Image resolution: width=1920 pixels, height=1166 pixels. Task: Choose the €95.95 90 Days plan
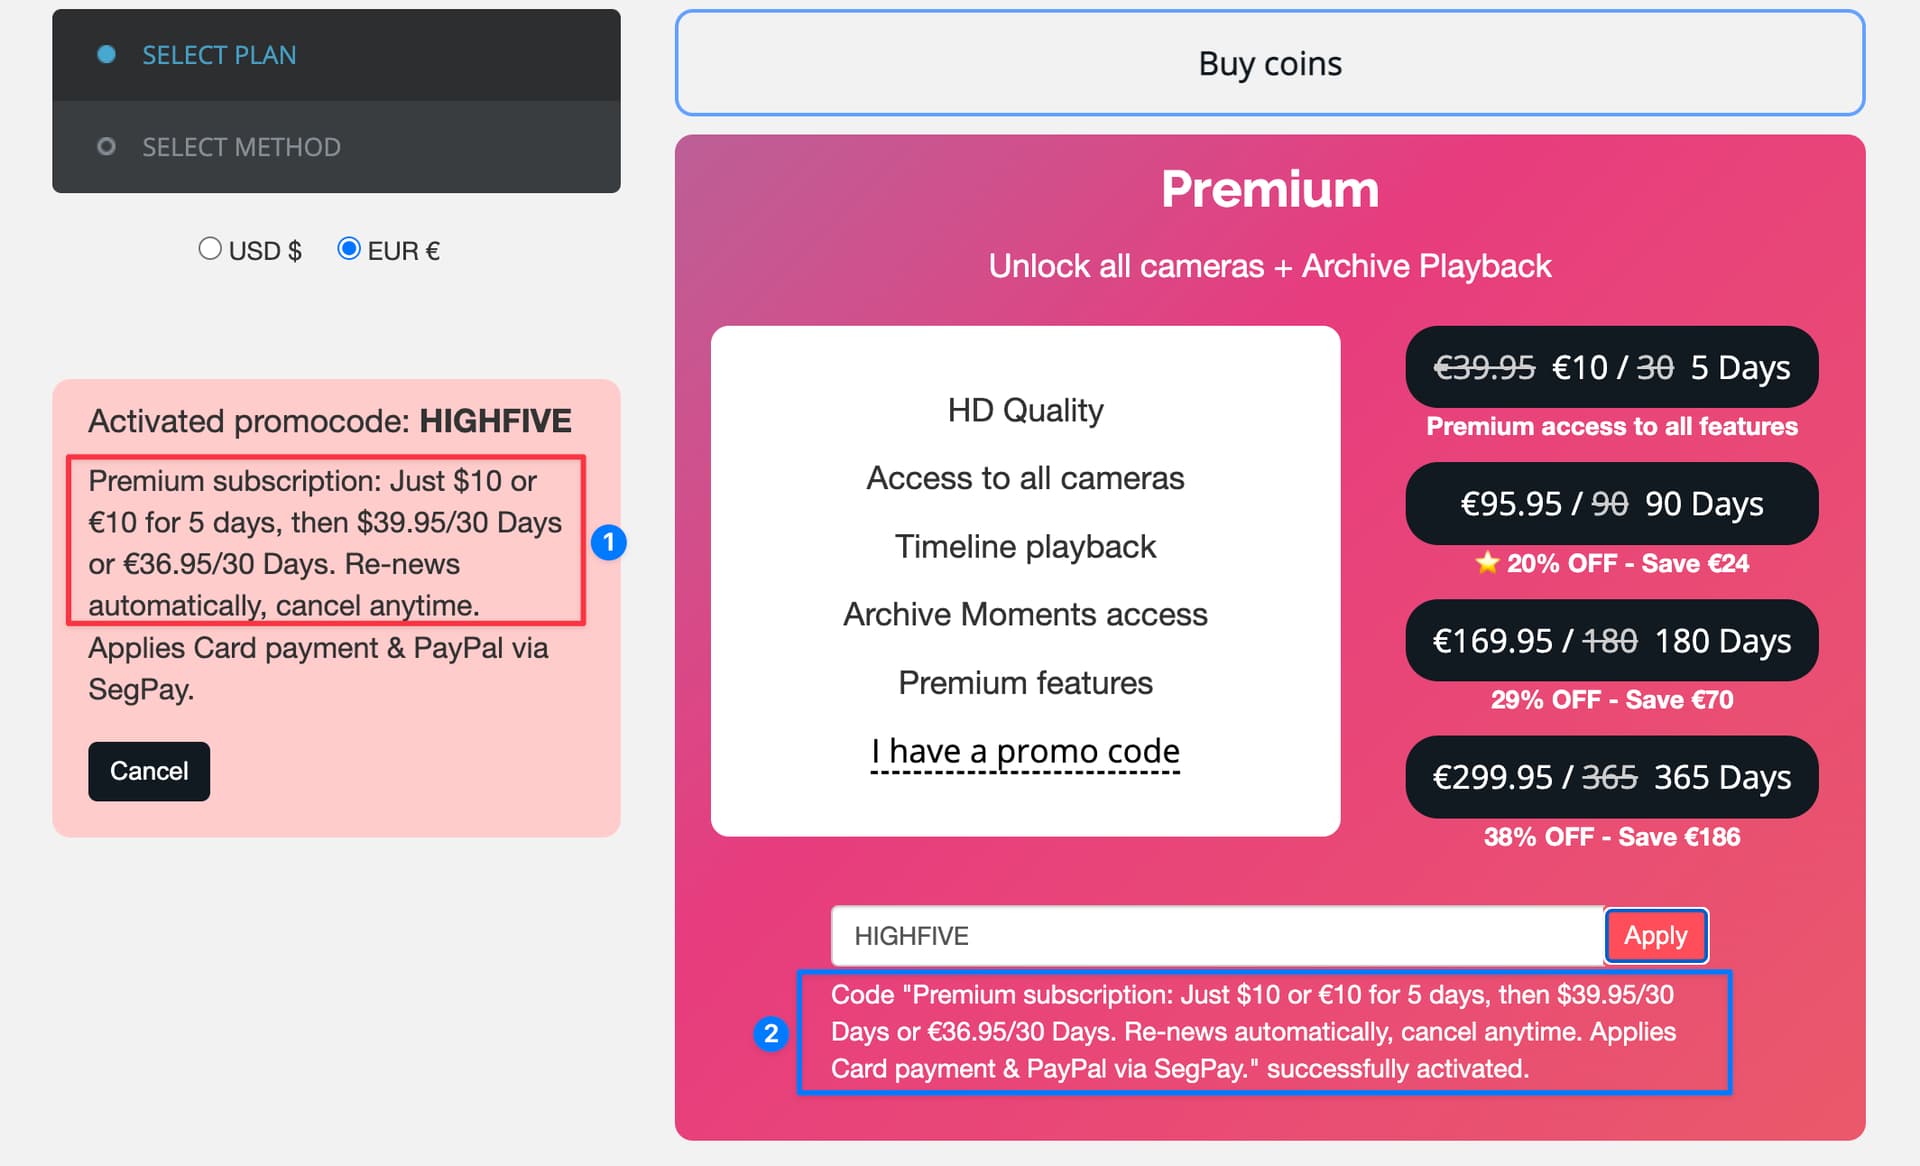(x=1612, y=503)
